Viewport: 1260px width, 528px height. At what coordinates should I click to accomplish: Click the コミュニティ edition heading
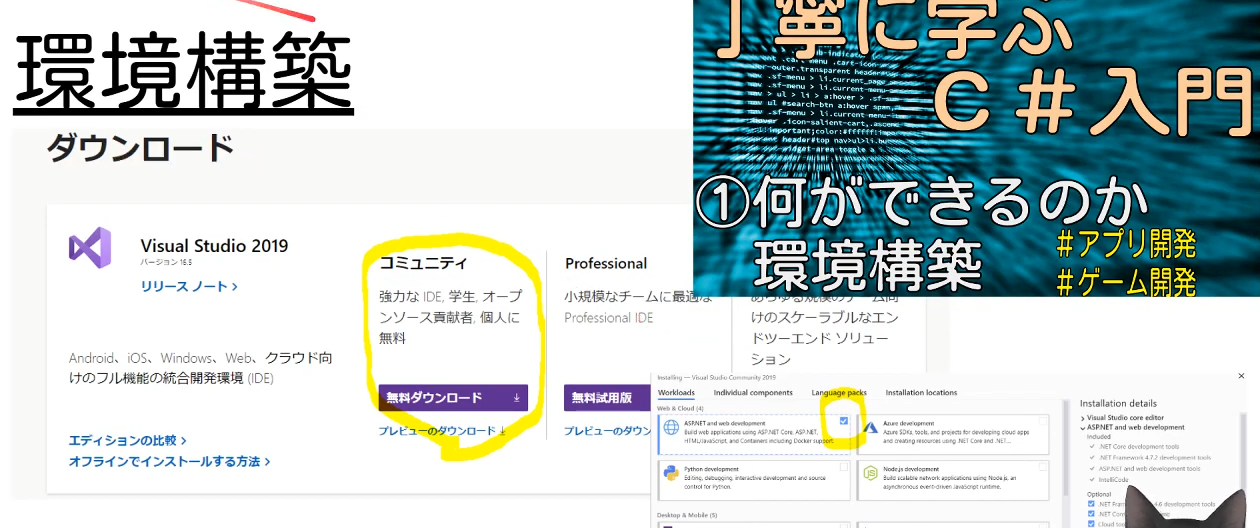pos(423,263)
